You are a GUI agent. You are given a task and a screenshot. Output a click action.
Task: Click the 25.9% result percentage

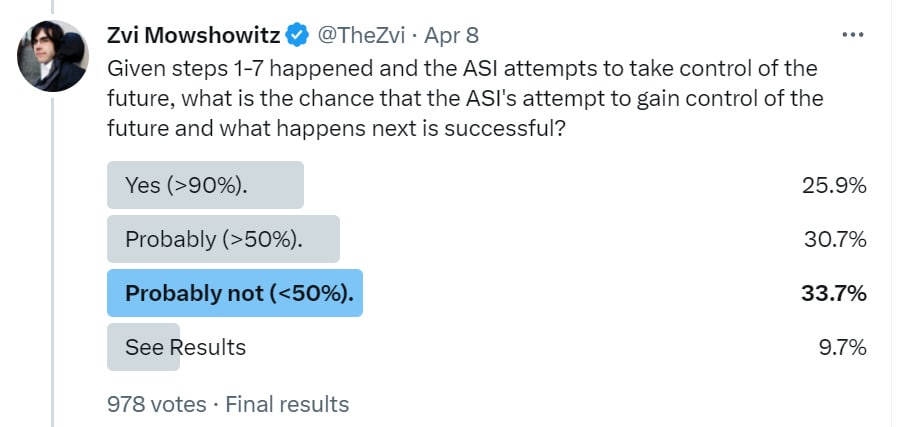point(835,185)
